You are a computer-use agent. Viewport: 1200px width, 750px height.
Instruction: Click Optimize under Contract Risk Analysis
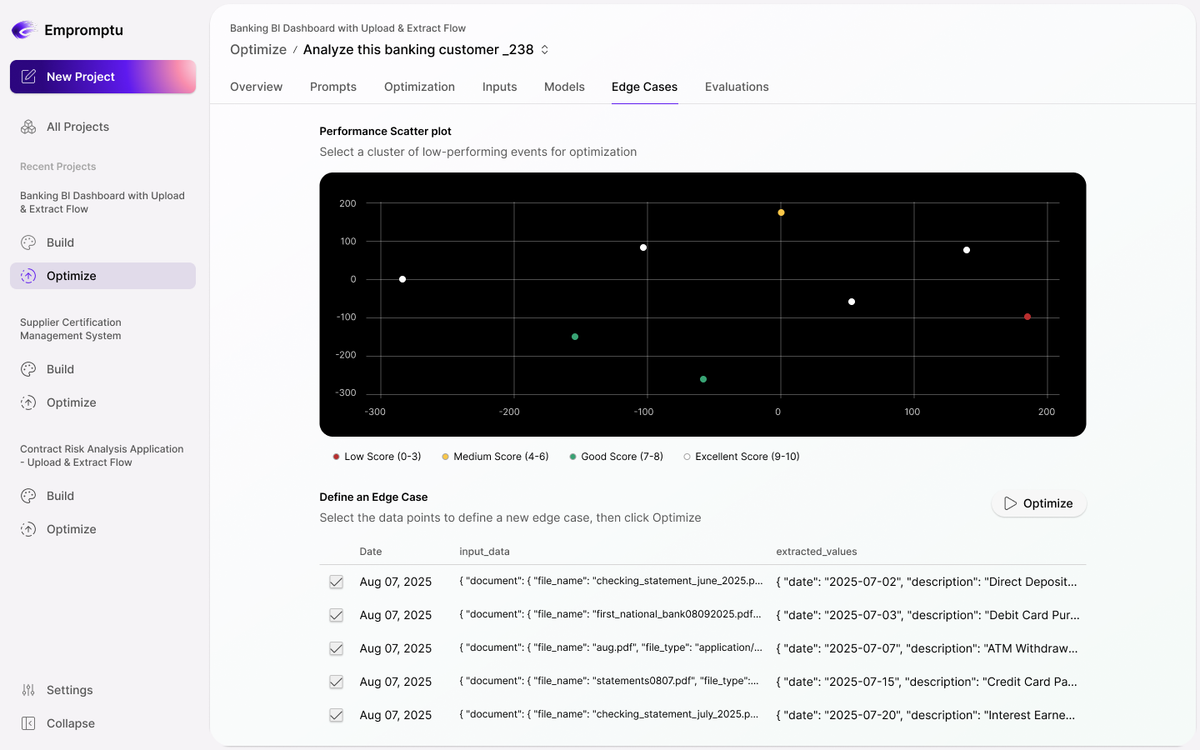click(x=71, y=529)
